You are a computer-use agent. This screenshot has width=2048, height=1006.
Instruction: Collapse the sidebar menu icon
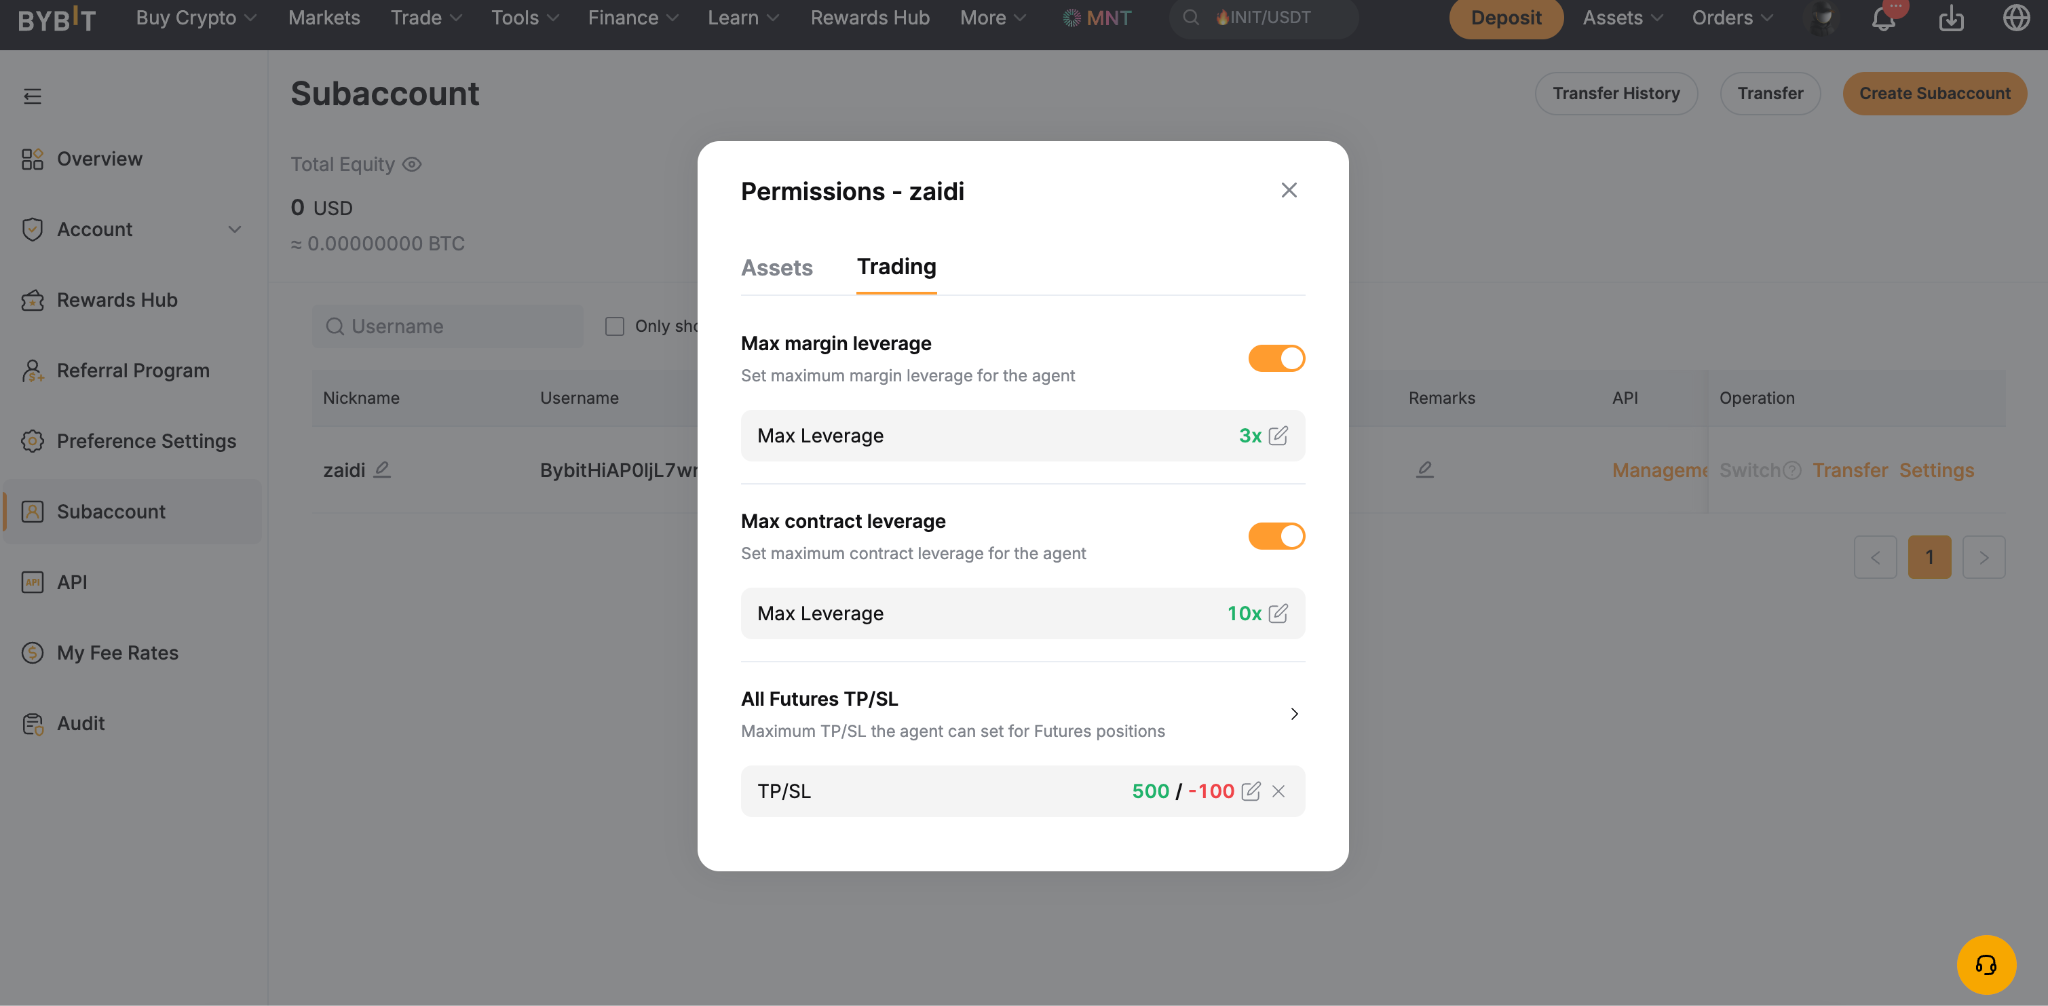coord(33,96)
